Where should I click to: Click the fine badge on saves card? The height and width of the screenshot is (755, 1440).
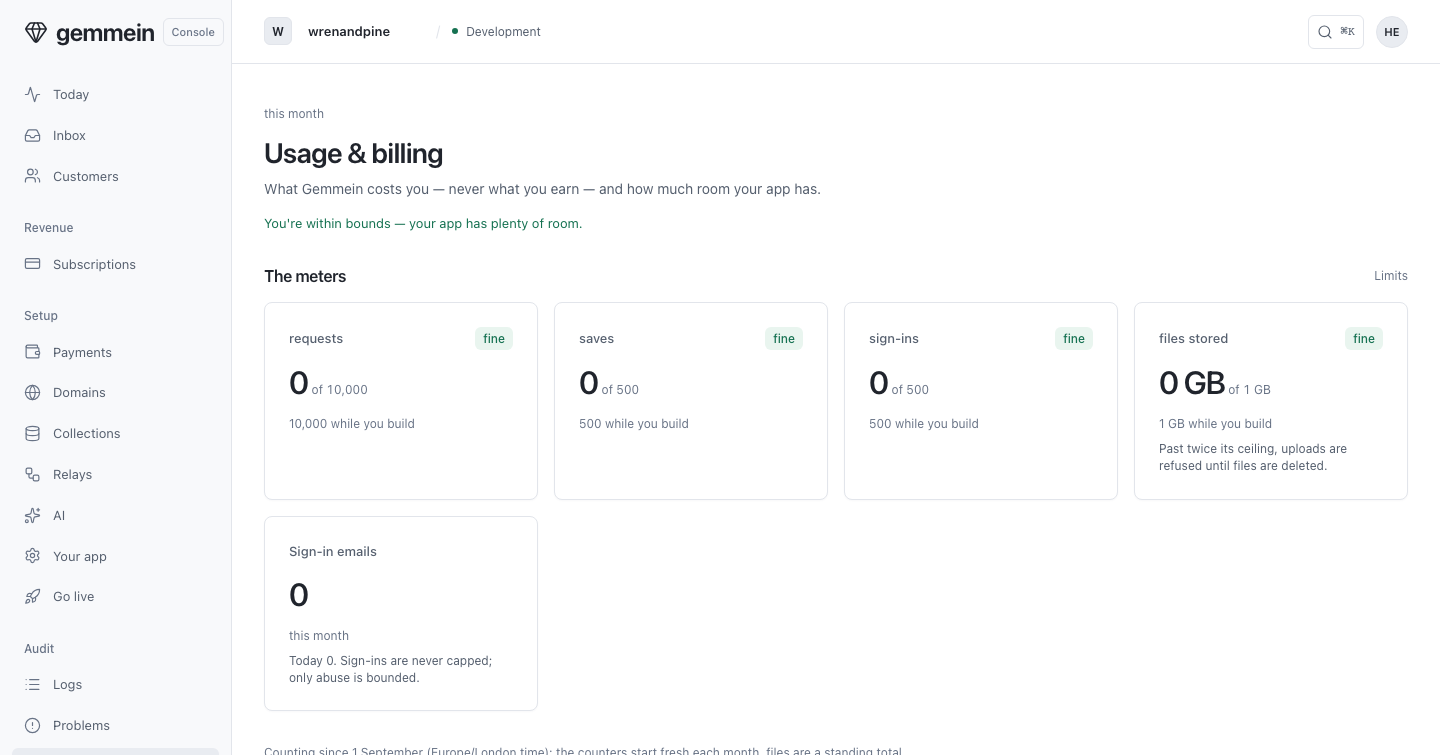(784, 339)
